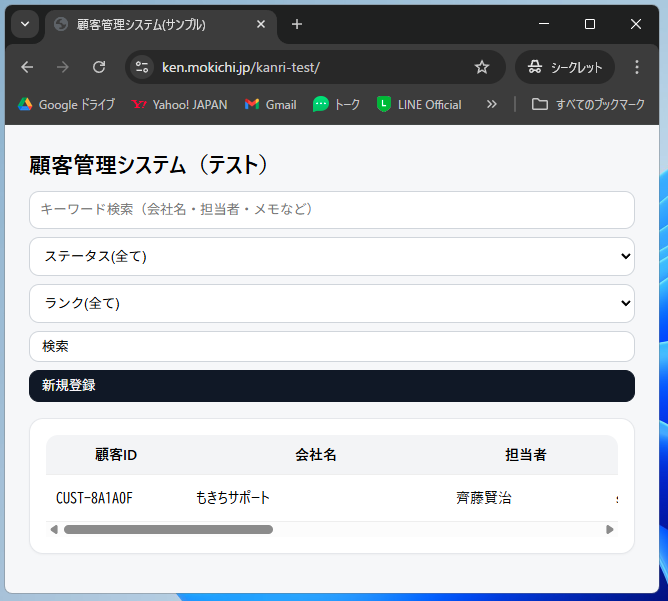Open a new tab with plus button
The width and height of the screenshot is (668, 601).
click(297, 24)
